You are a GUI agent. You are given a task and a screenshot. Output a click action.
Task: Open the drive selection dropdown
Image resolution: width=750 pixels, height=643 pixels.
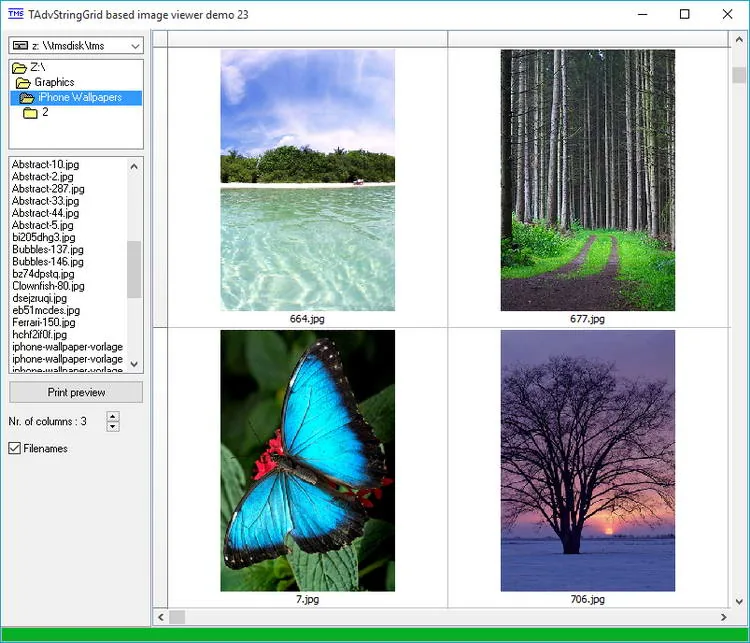point(135,46)
